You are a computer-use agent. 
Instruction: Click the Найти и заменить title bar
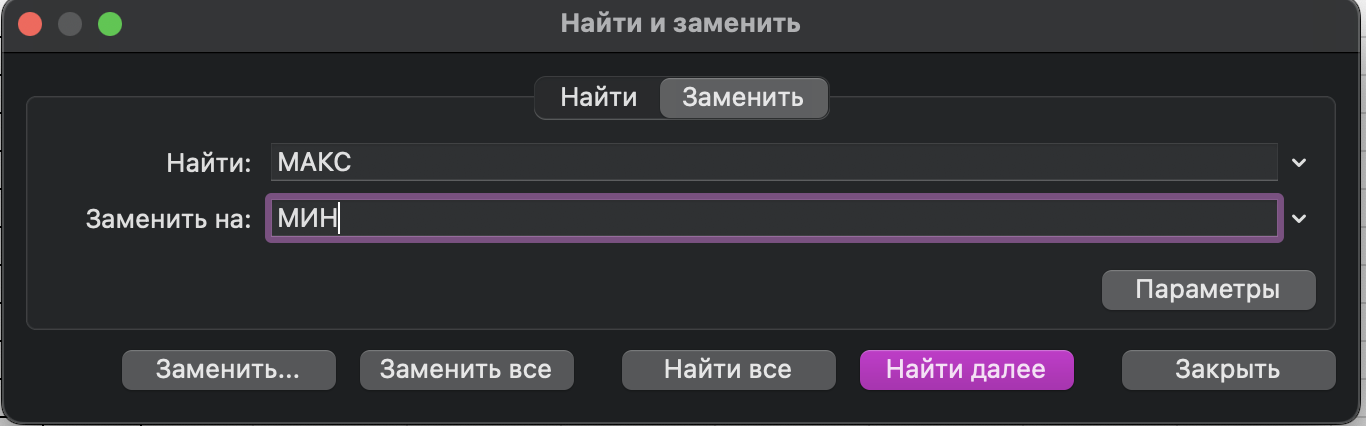point(680,23)
